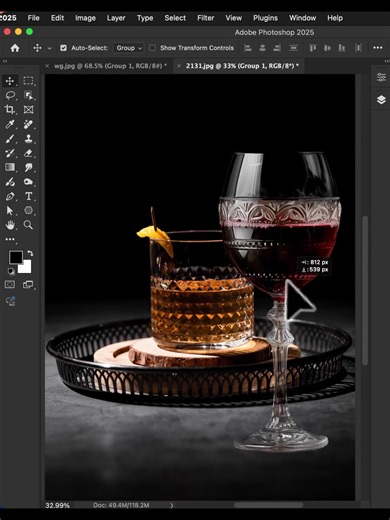The height and width of the screenshot is (520, 390).
Task: Open the Layer menu
Action: coord(116,18)
